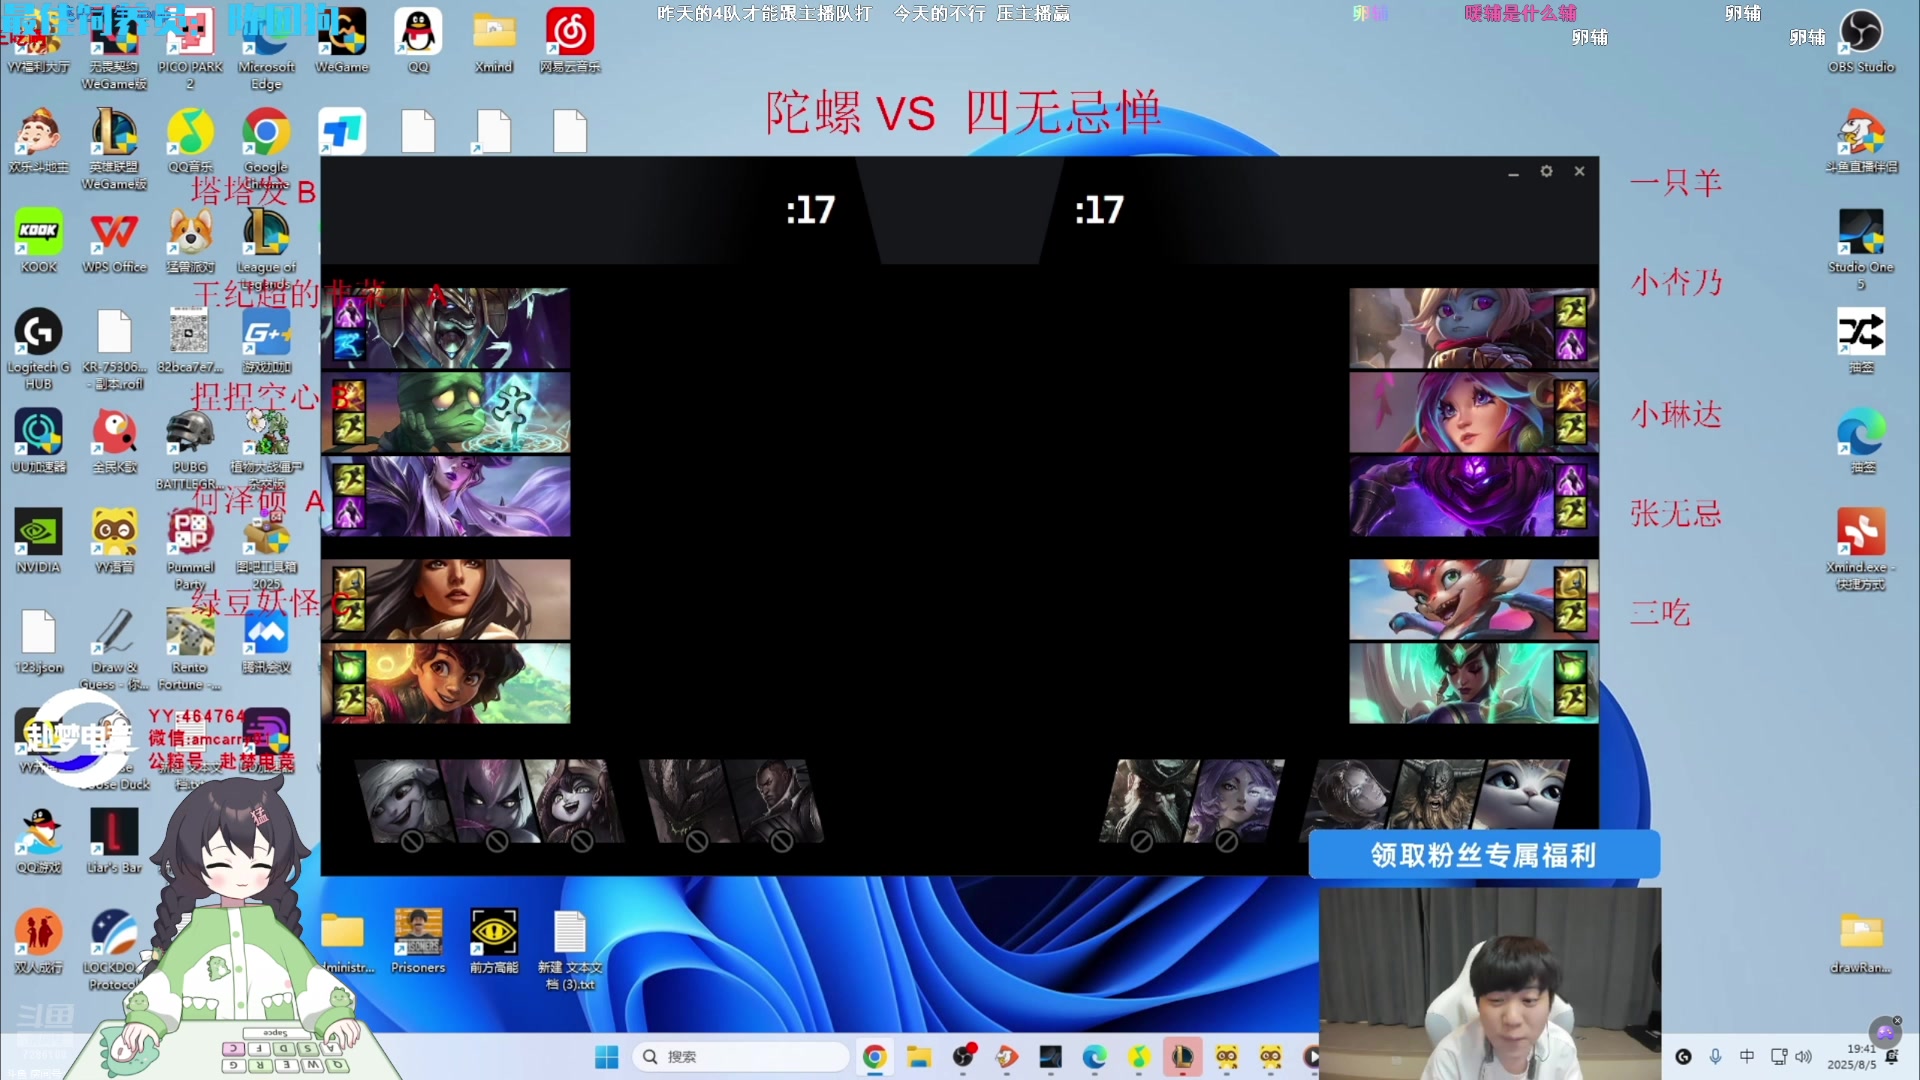Image resolution: width=1920 pixels, height=1080 pixels.
Task: Launch 猛兽派对 desktop game icon
Action: tap(190, 241)
